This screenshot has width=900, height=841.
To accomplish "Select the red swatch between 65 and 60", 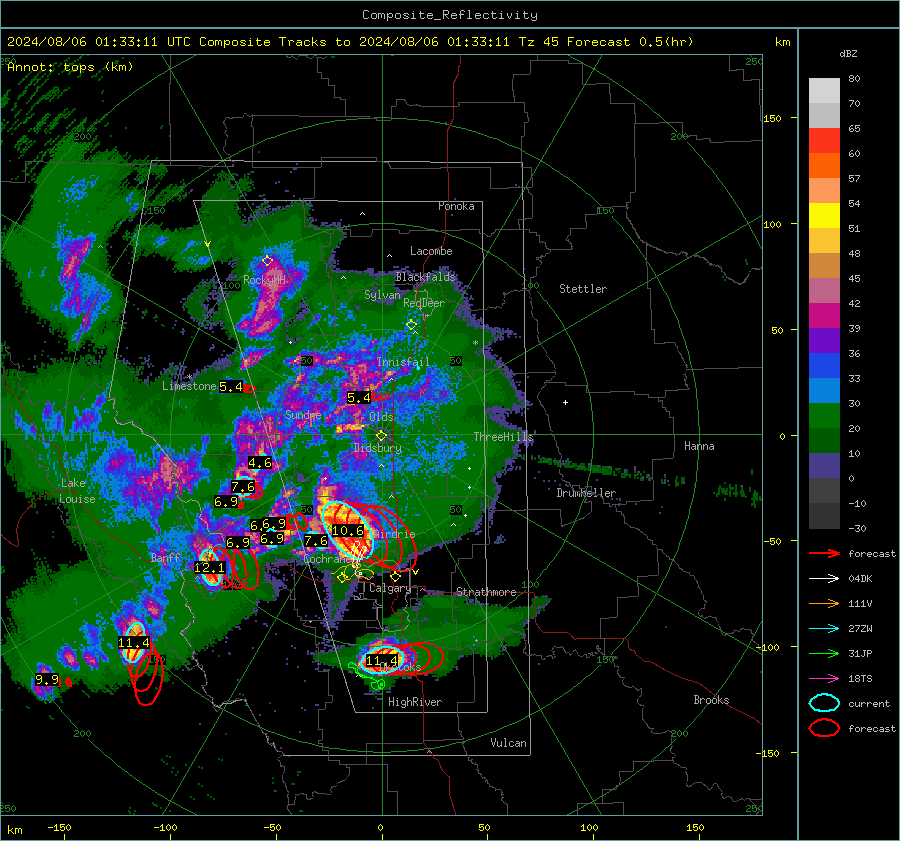I will click(824, 141).
